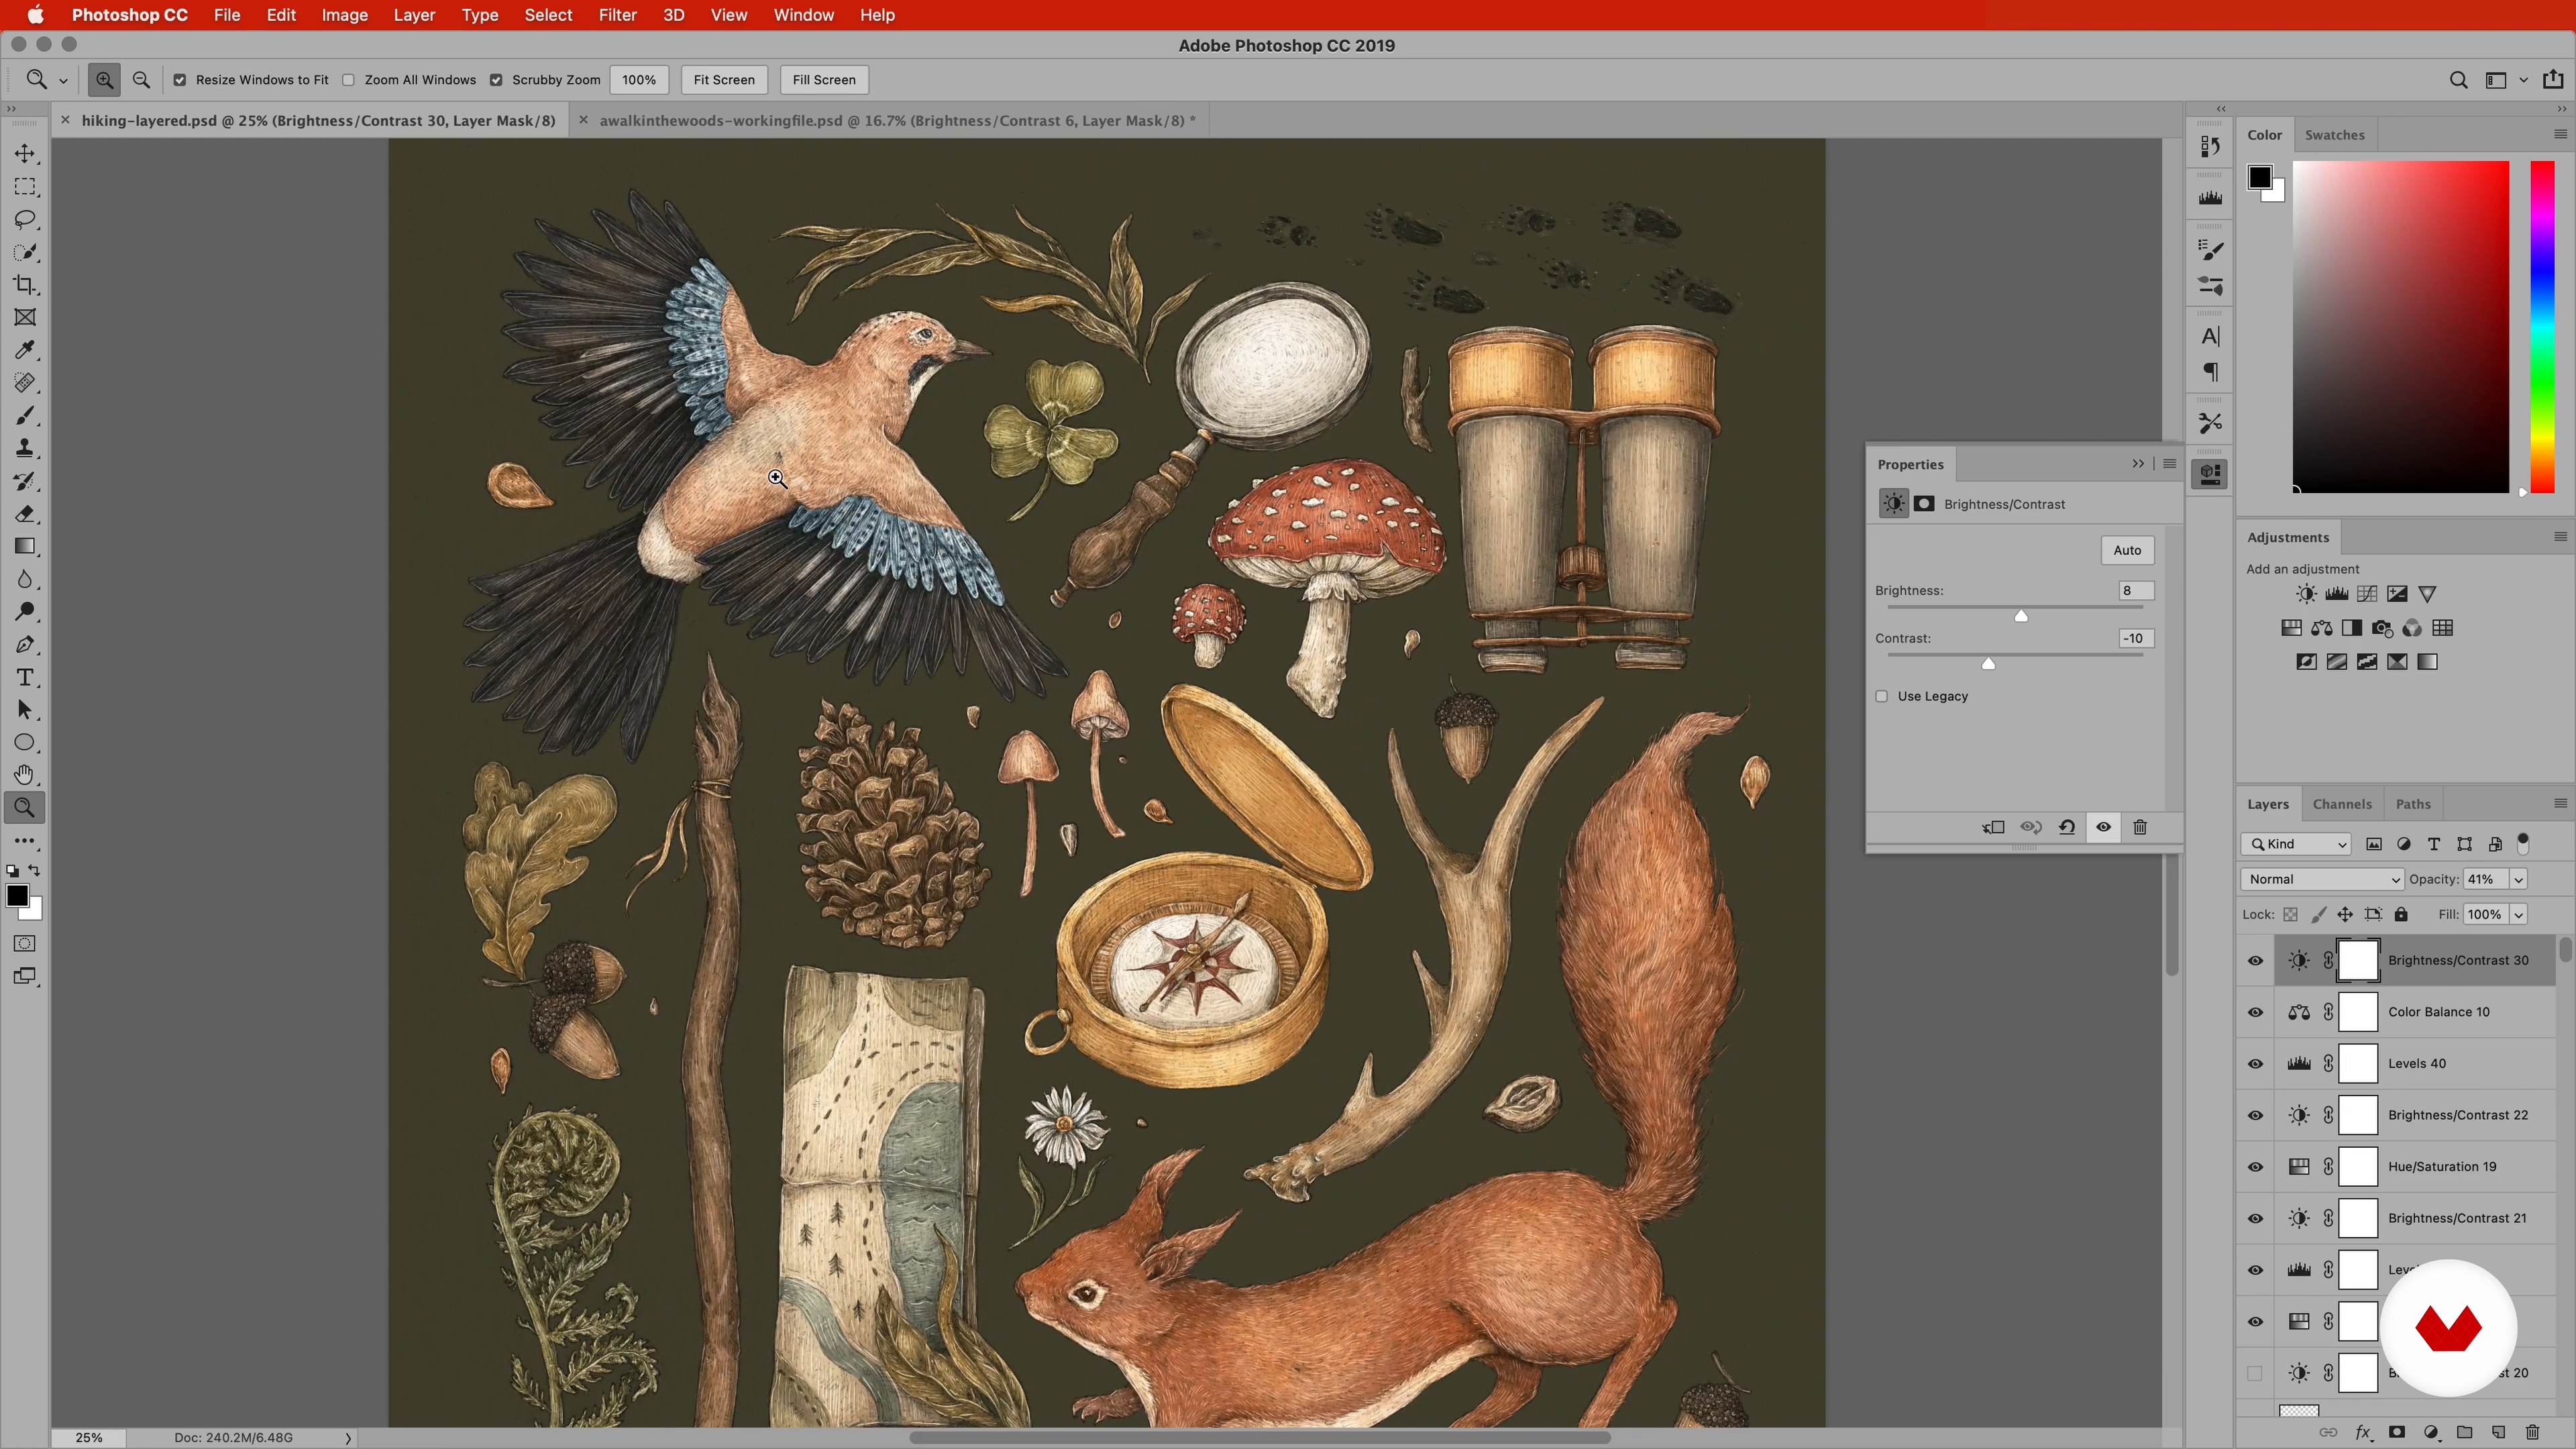Hide the Brightness/Contrast 30 layer
This screenshot has height=1449, width=2576.
2255,960
